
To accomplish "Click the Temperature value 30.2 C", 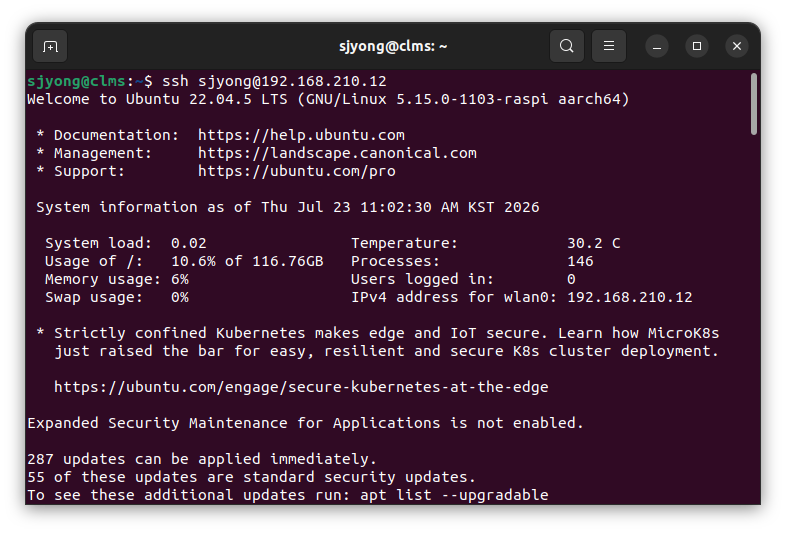I will coord(594,243).
